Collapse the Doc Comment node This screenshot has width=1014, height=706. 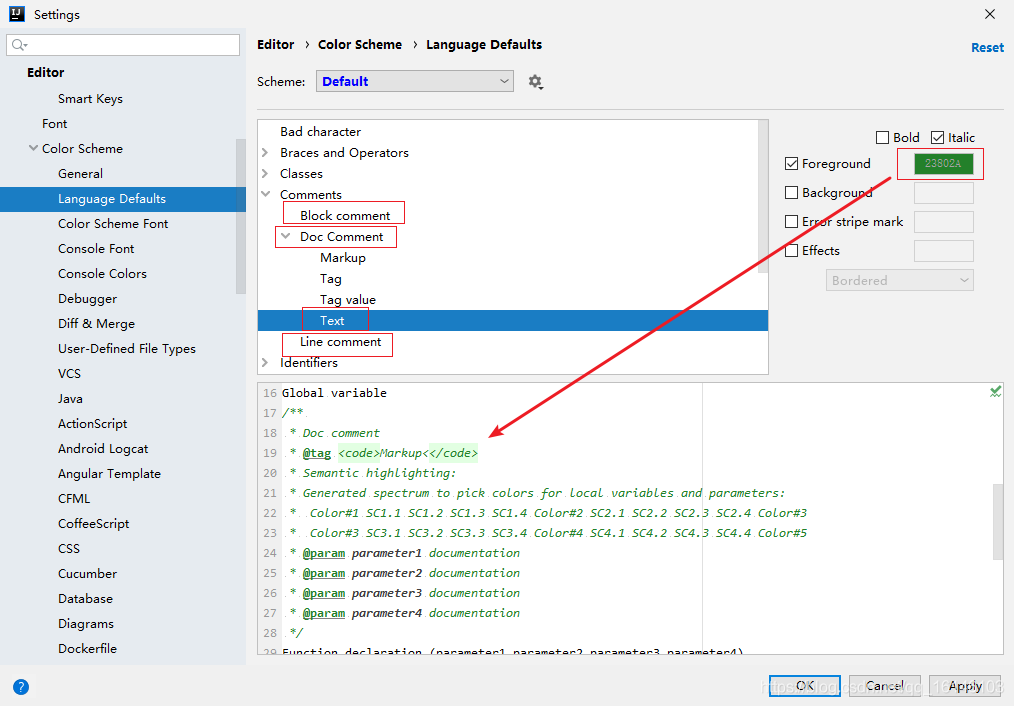click(x=285, y=236)
